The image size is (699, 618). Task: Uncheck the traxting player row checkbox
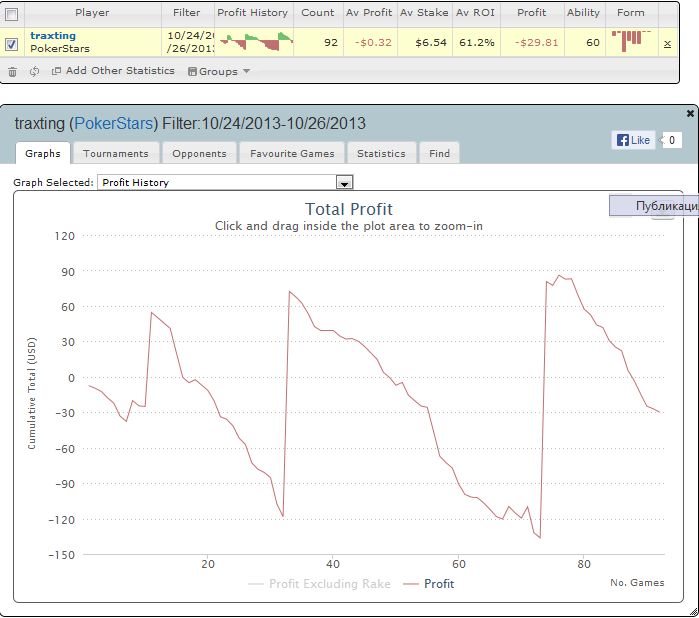(x=12, y=44)
